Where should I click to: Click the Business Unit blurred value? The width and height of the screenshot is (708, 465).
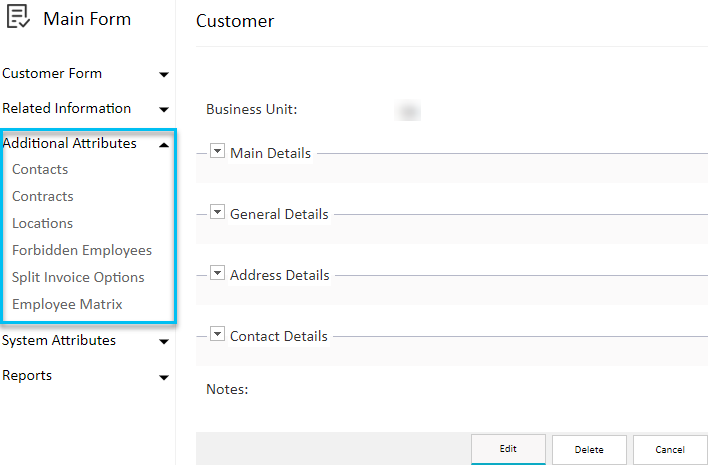pos(407,110)
